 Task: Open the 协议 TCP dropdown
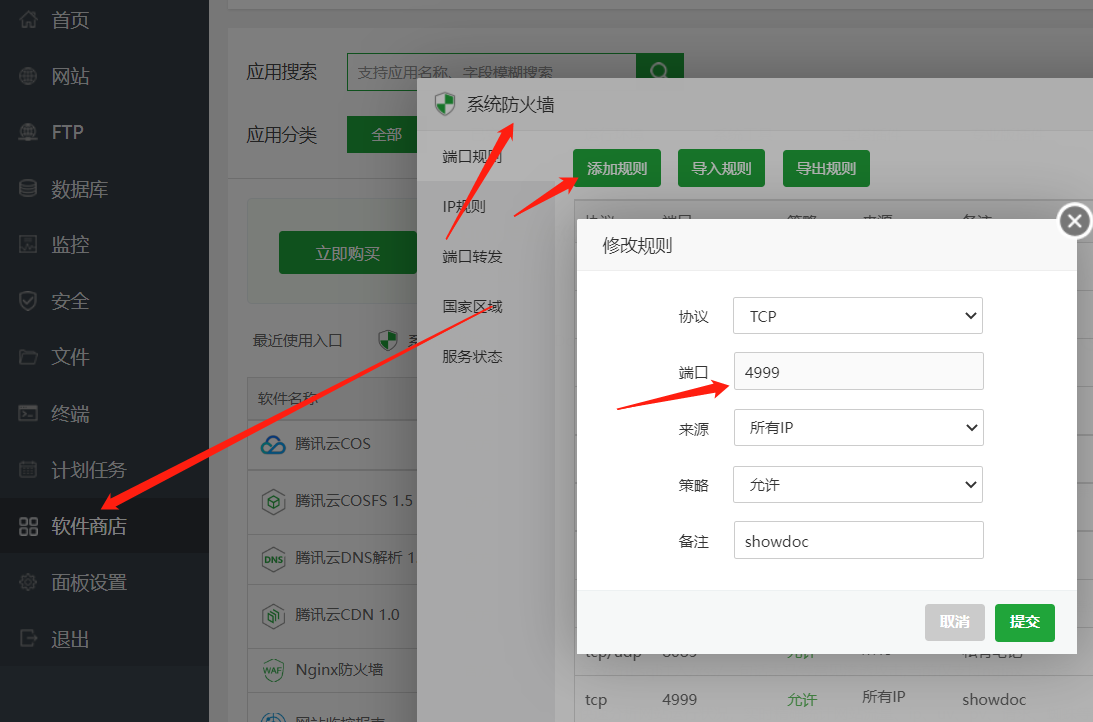tap(857, 316)
